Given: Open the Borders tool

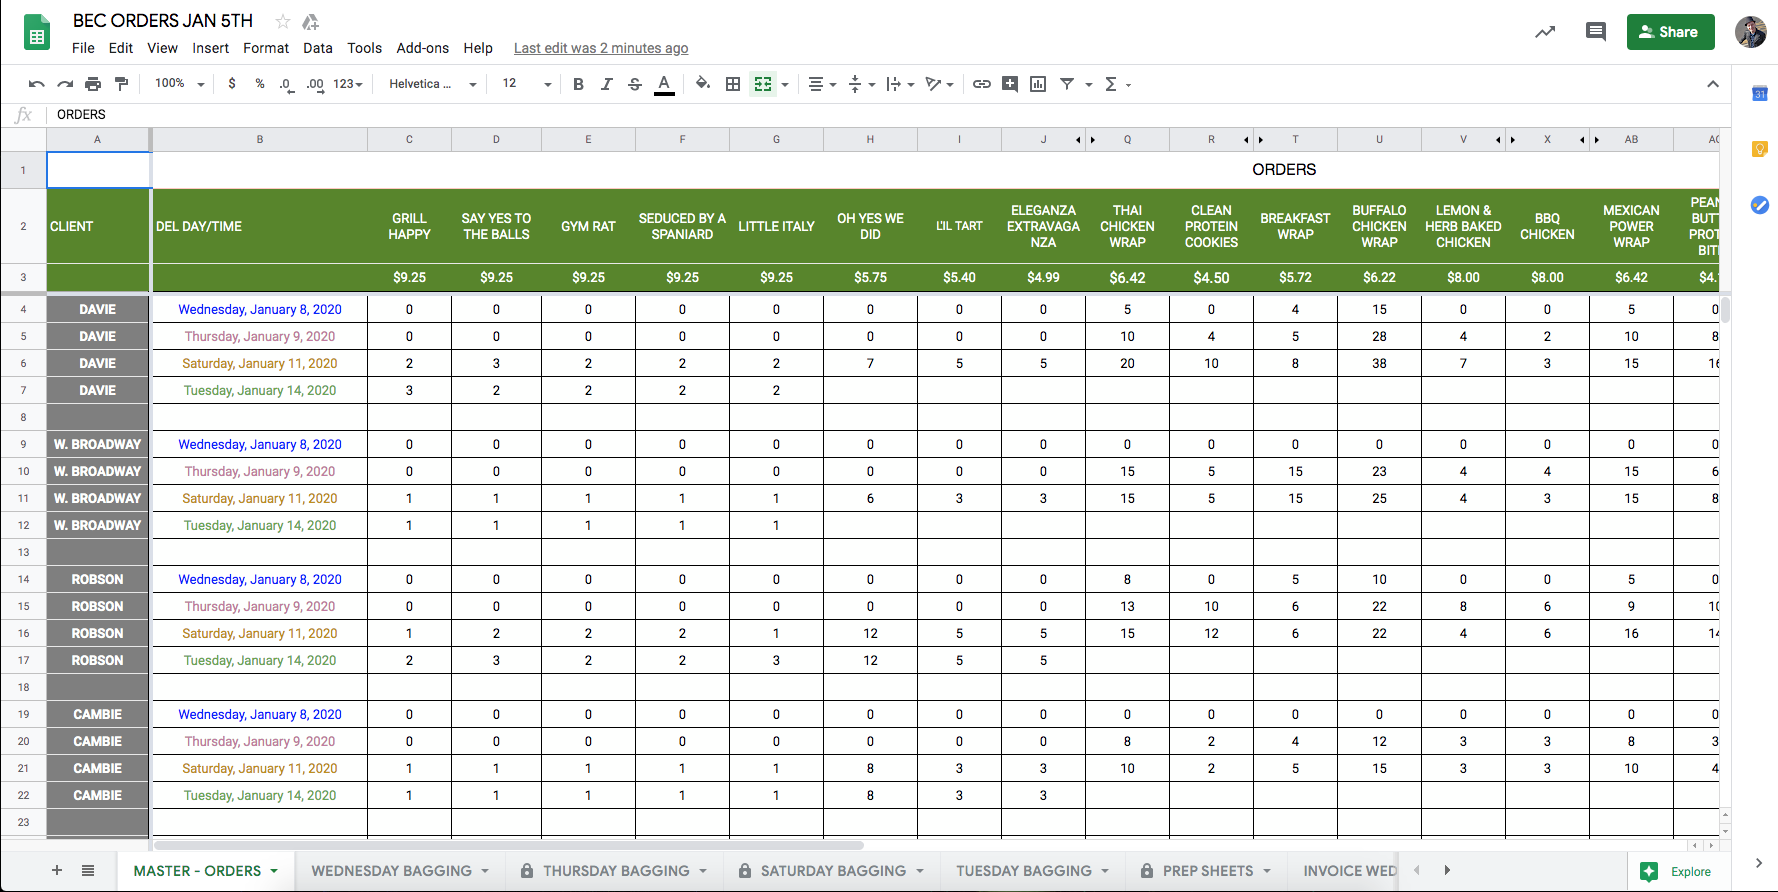Looking at the screenshot, I should point(733,84).
